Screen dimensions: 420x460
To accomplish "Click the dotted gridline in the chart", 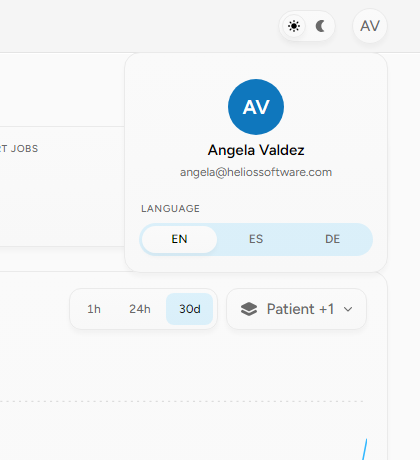I will (x=182, y=401).
